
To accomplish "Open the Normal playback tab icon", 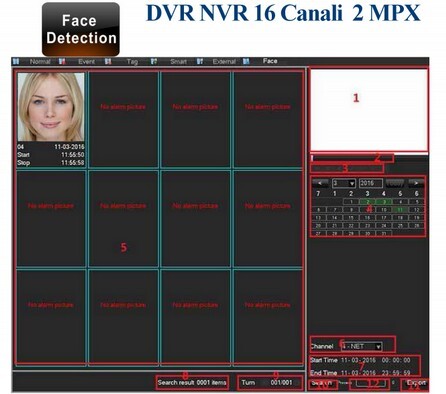I will pyautogui.click(x=16, y=61).
